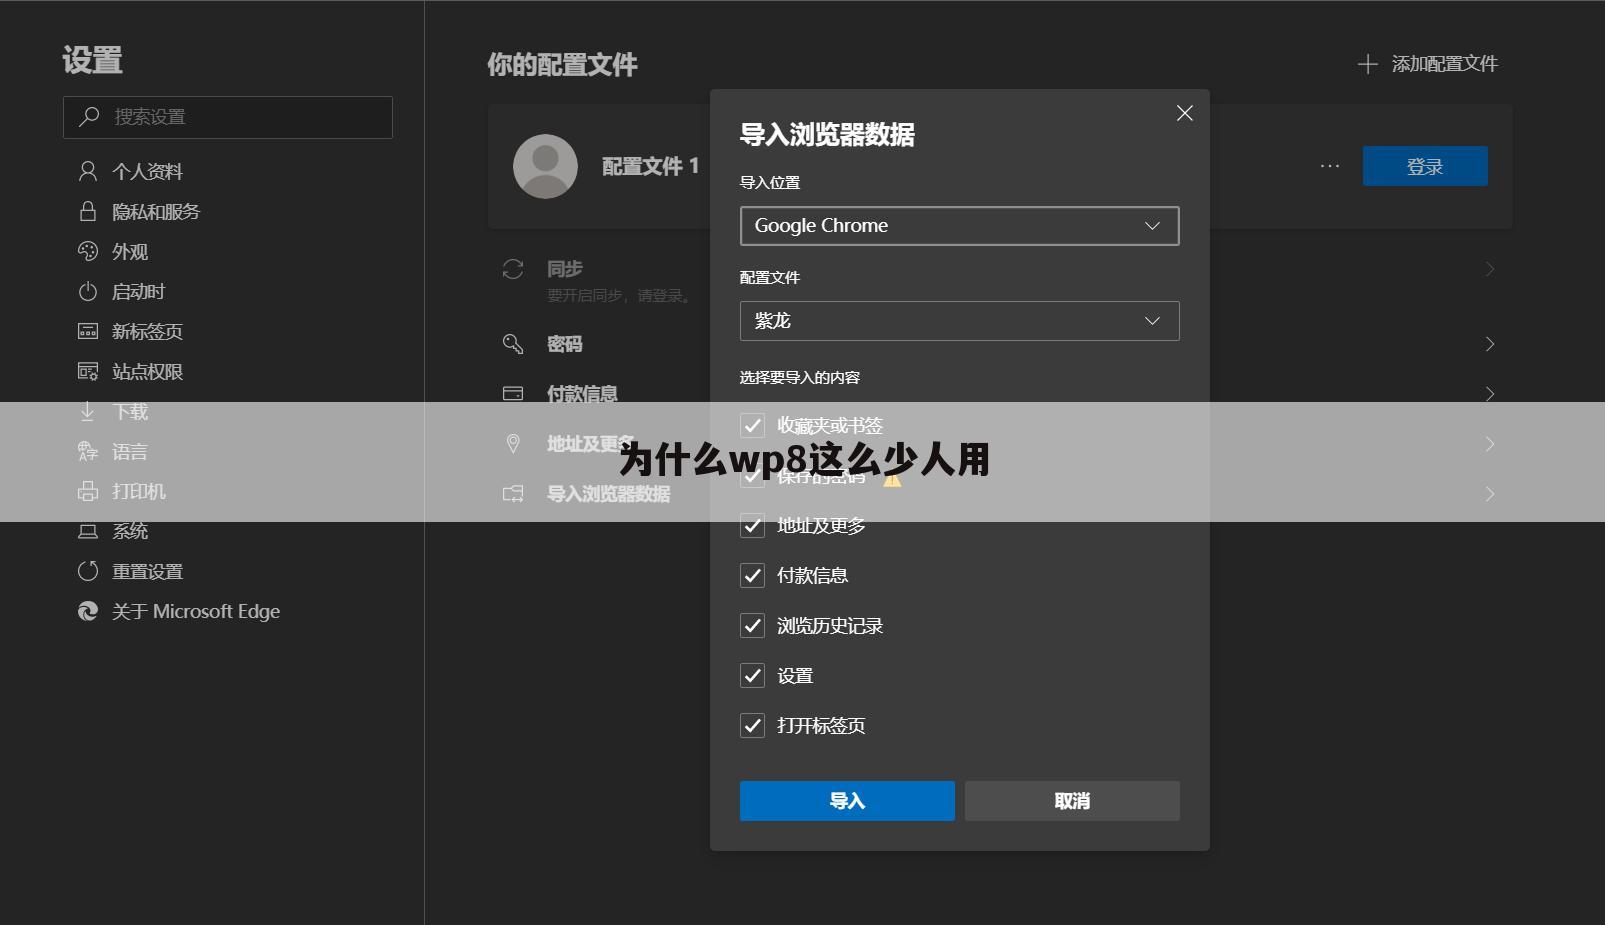Click the profile avatar picture

click(545, 166)
